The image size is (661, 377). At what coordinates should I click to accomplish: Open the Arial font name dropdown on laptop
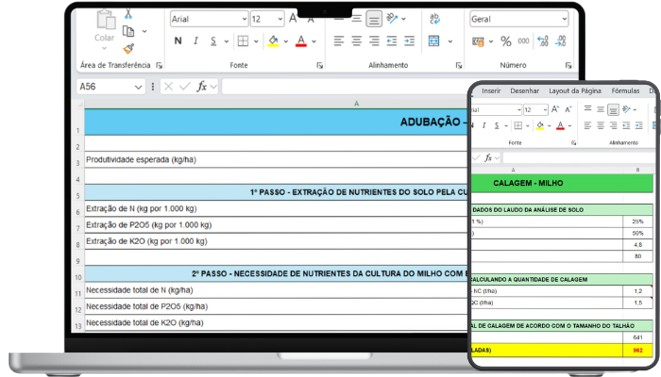(x=244, y=19)
